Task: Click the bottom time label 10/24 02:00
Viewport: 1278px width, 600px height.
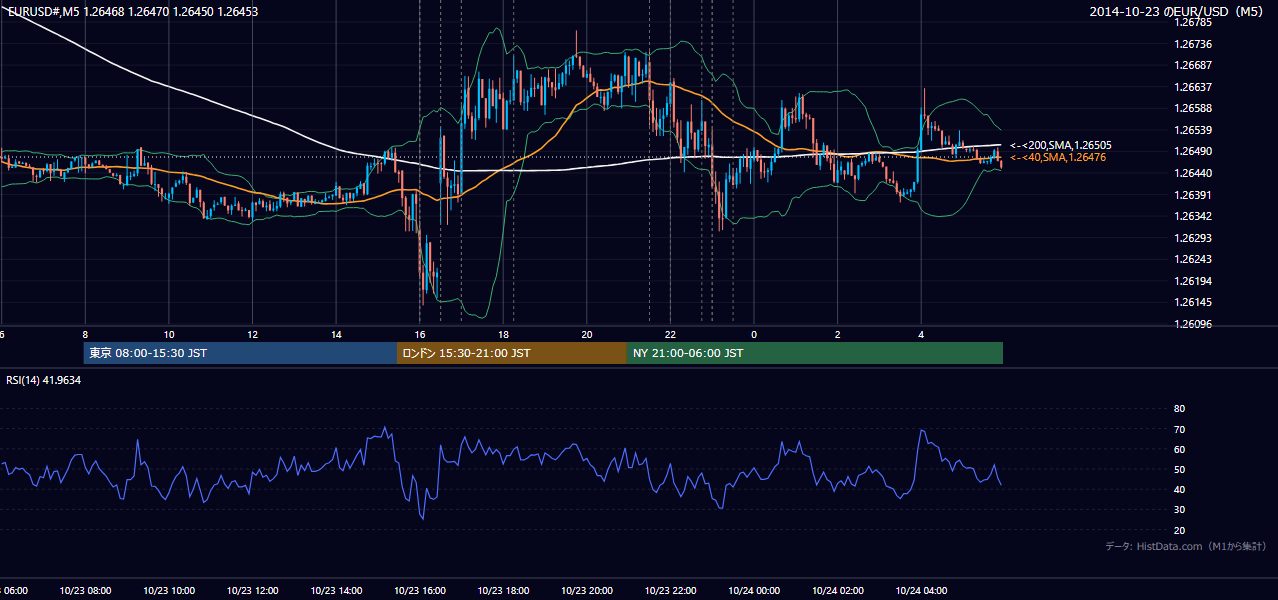Action: pyautogui.click(x=838, y=591)
